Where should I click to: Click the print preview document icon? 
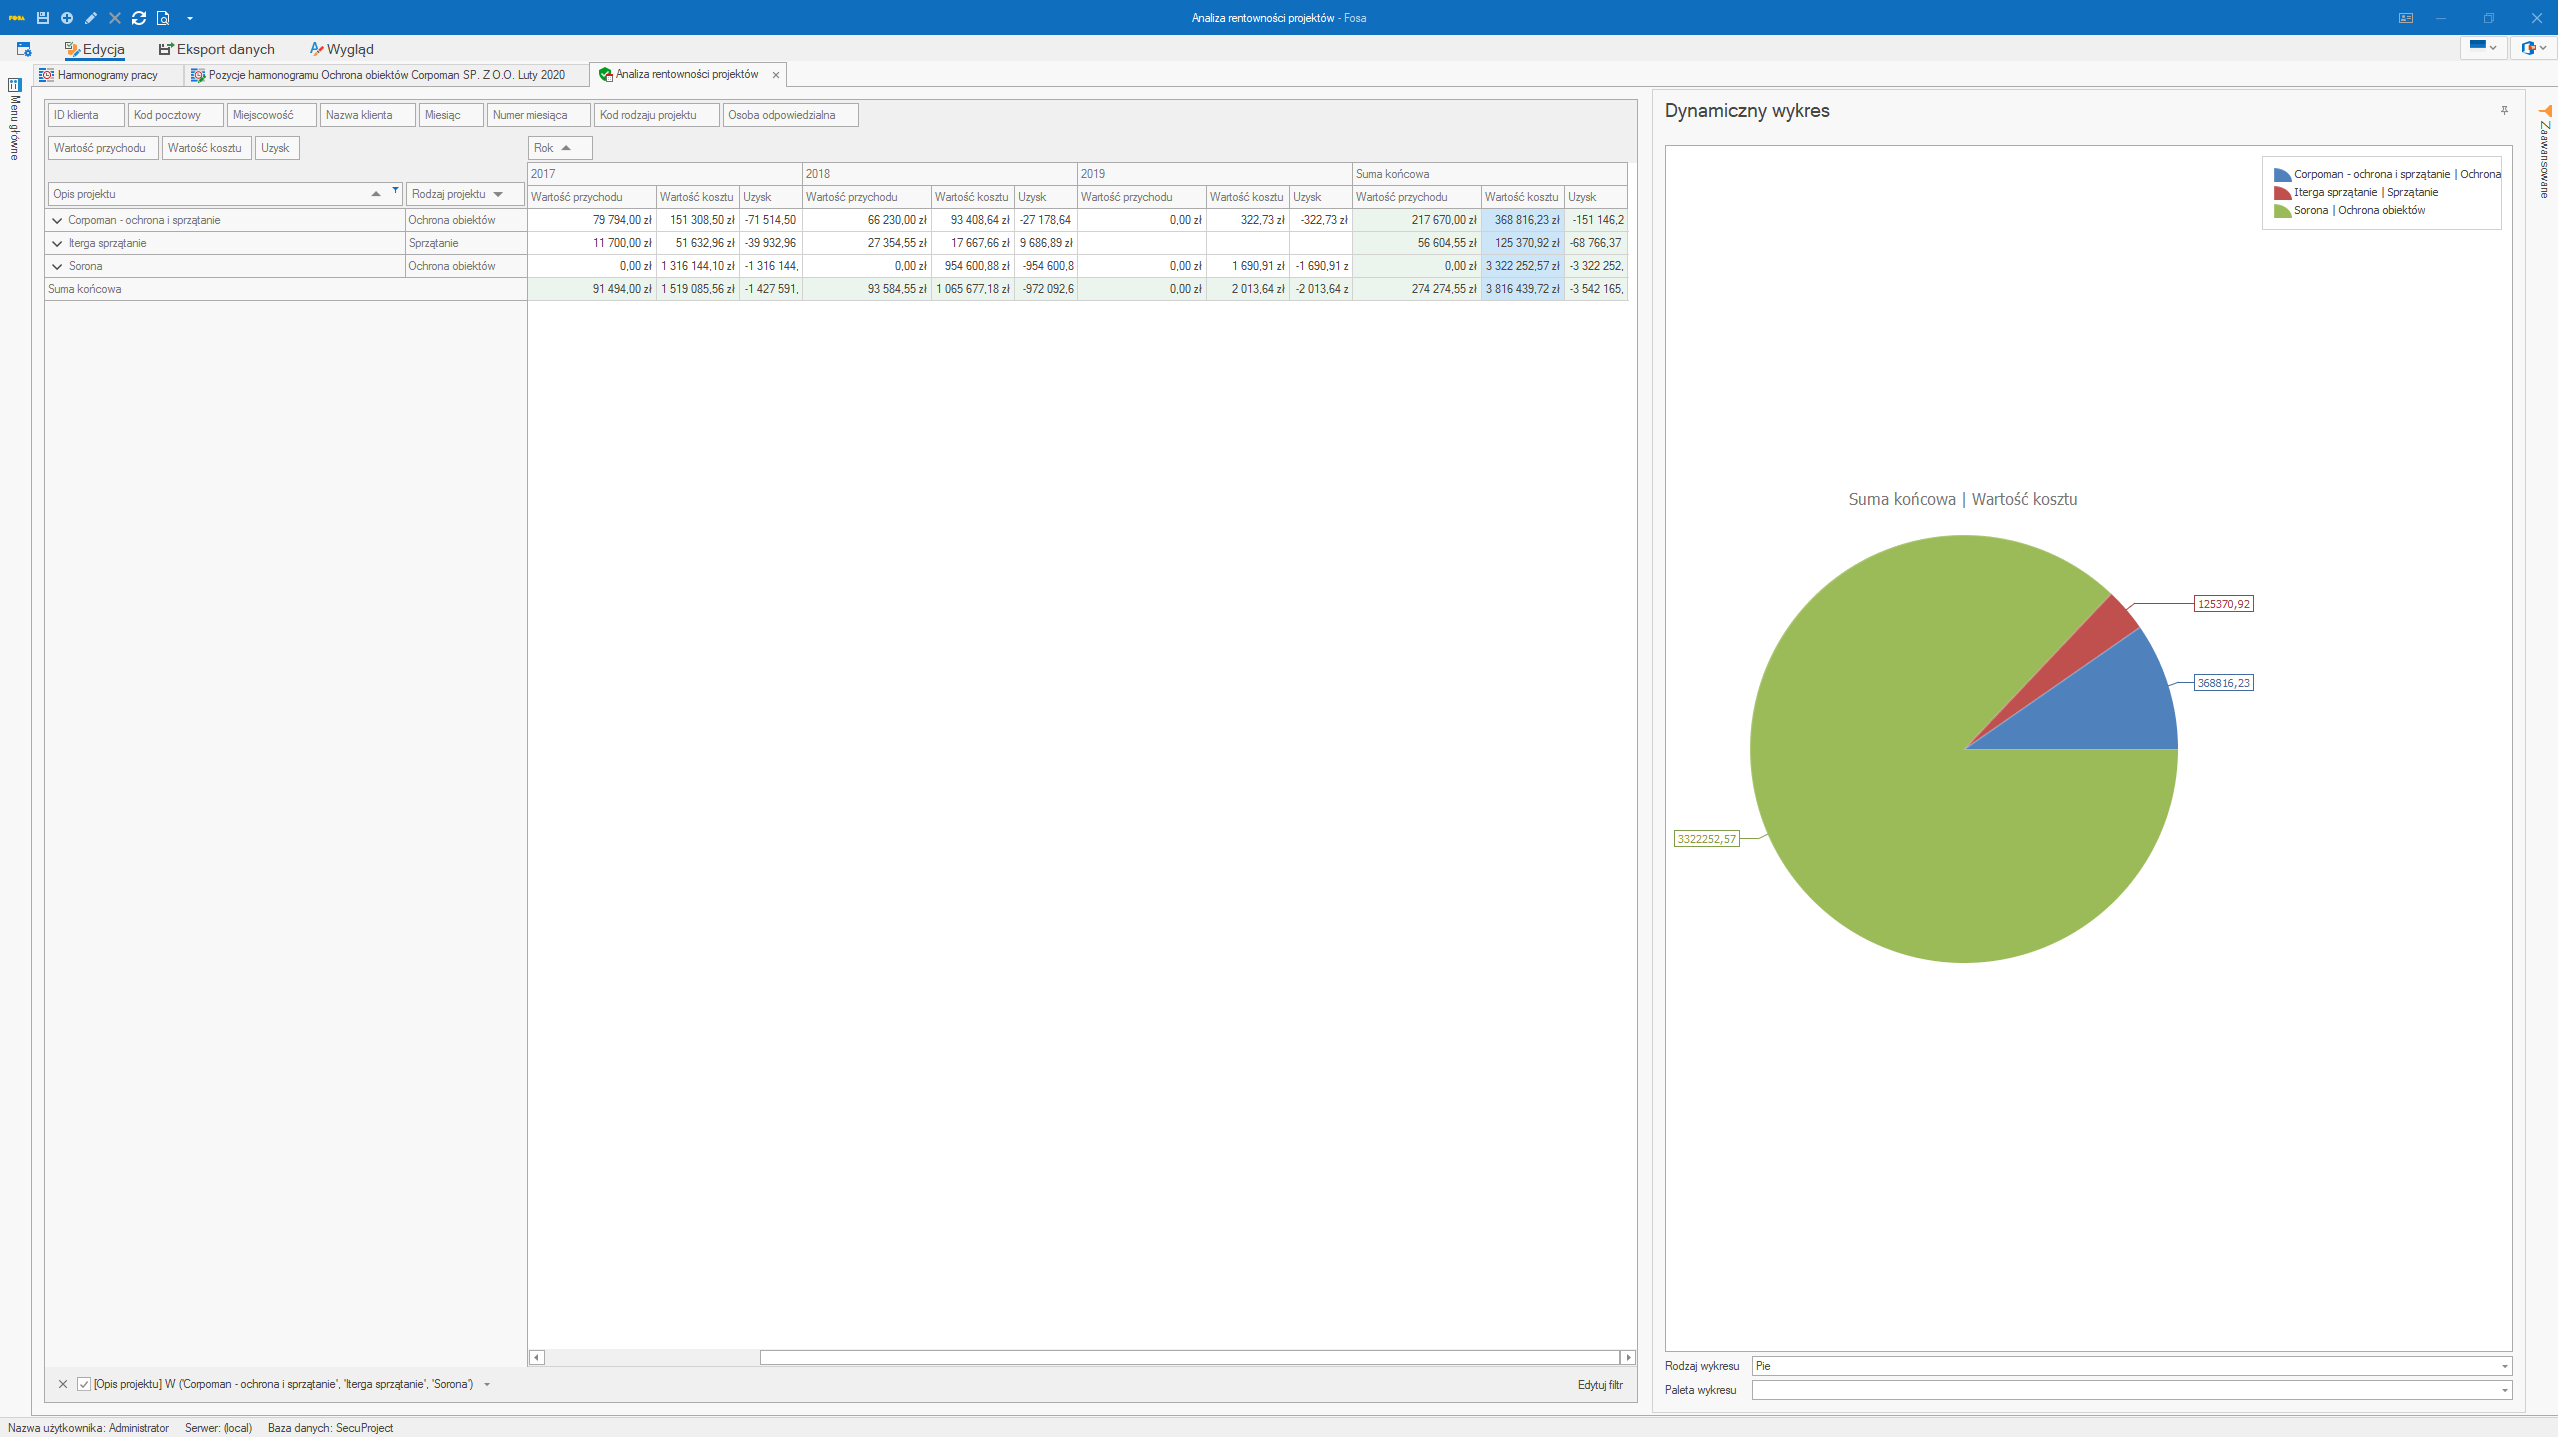pyautogui.click(x=163, y=18)
